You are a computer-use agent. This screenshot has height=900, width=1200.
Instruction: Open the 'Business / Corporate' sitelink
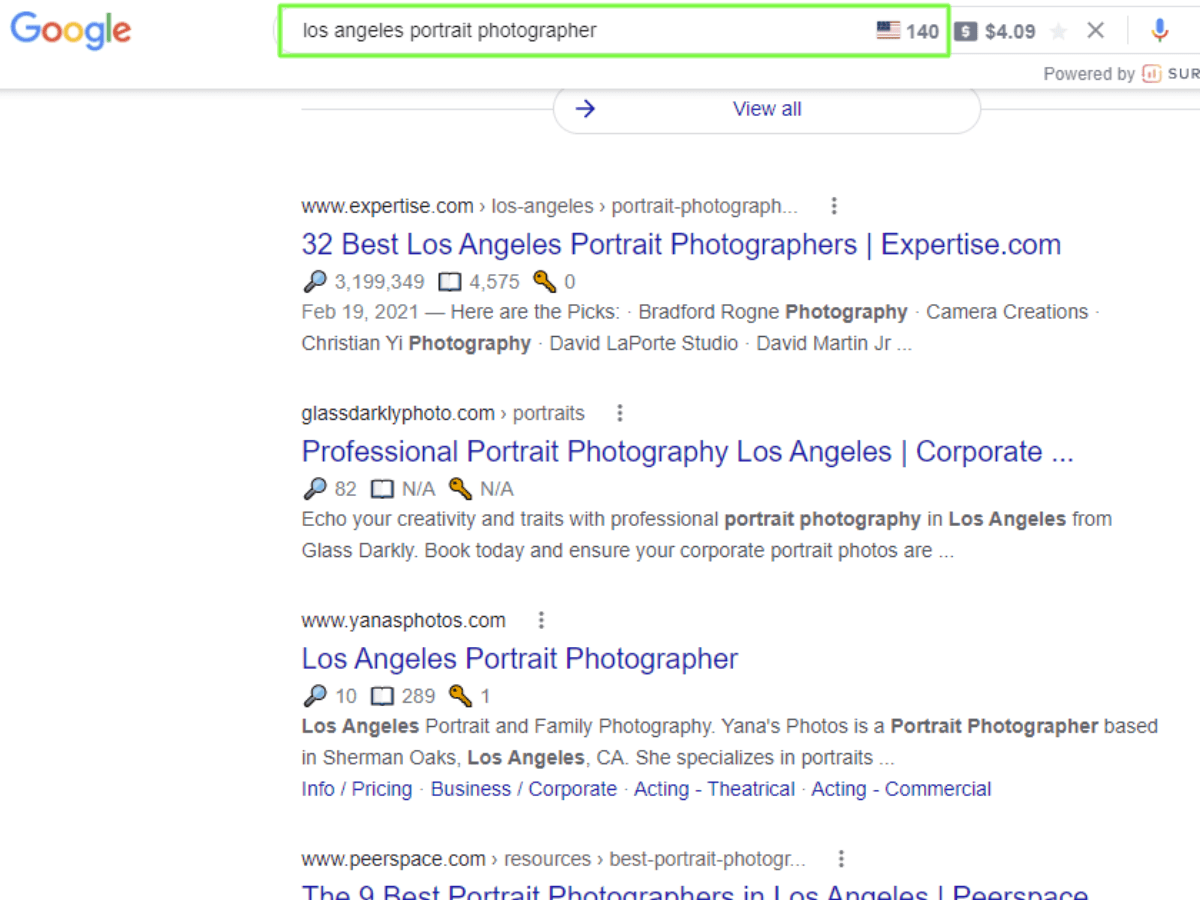[x=524, y=789]
